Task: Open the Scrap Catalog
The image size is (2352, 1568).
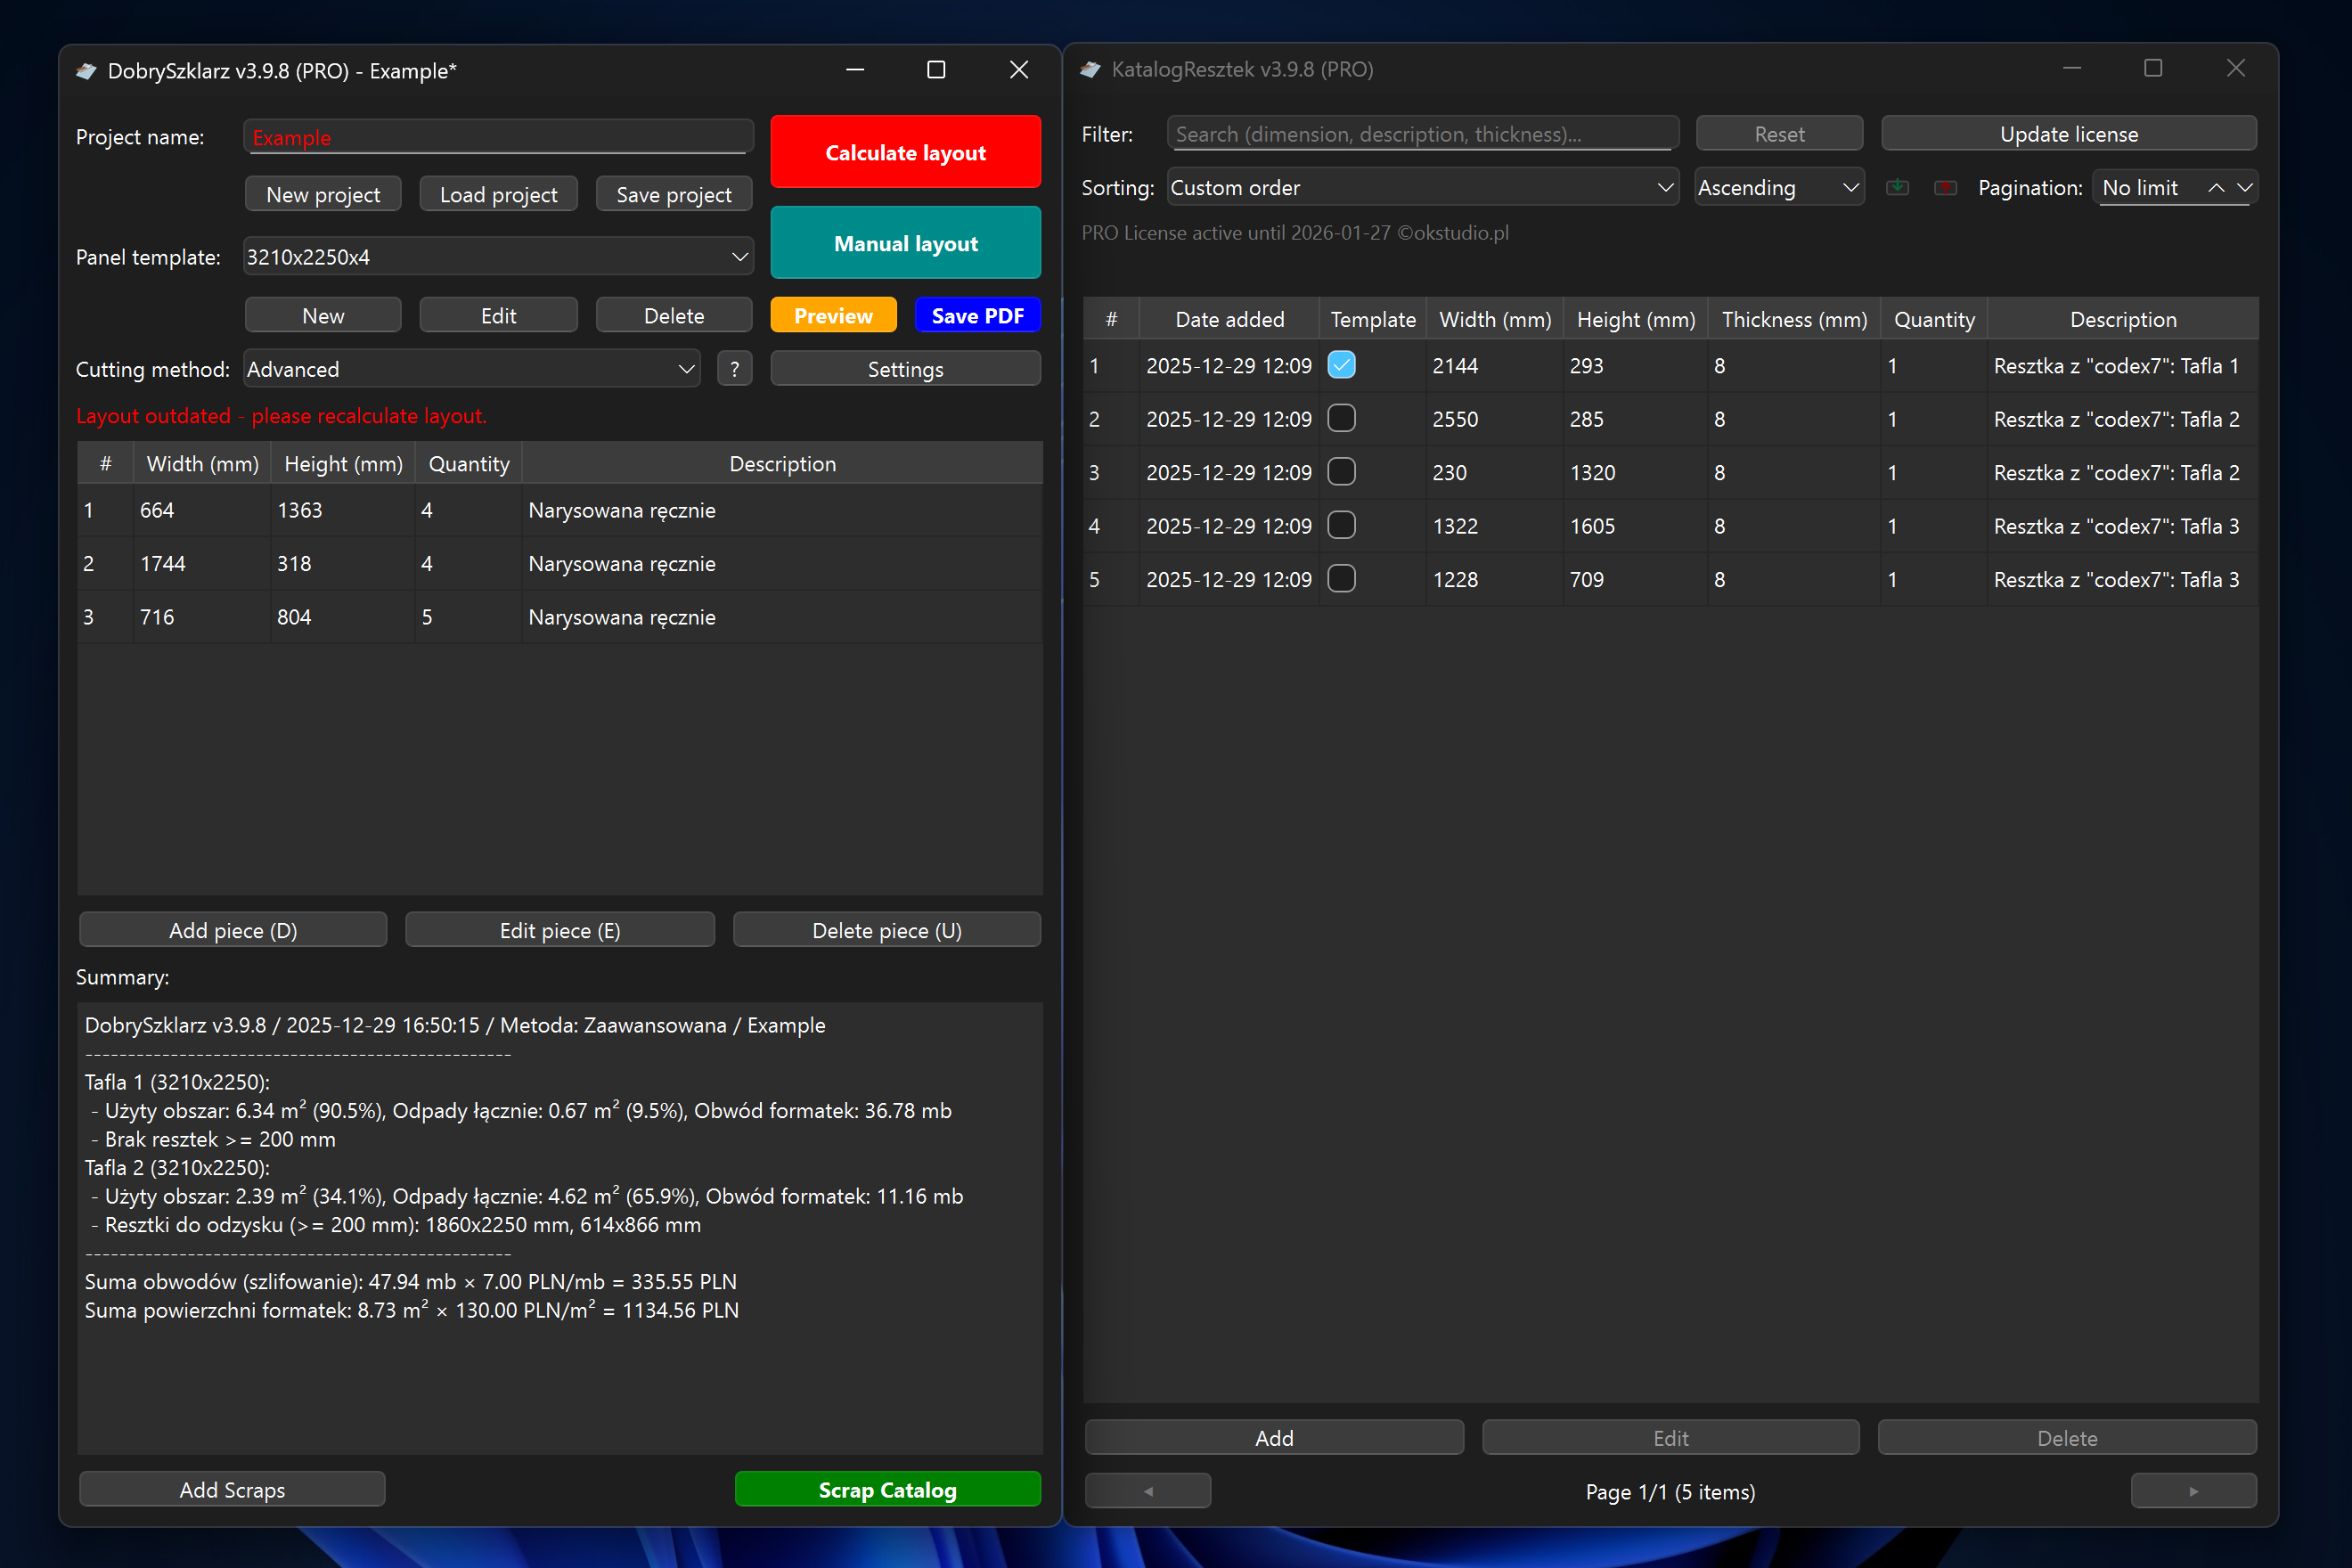Action: click(x=886, y=1489)
